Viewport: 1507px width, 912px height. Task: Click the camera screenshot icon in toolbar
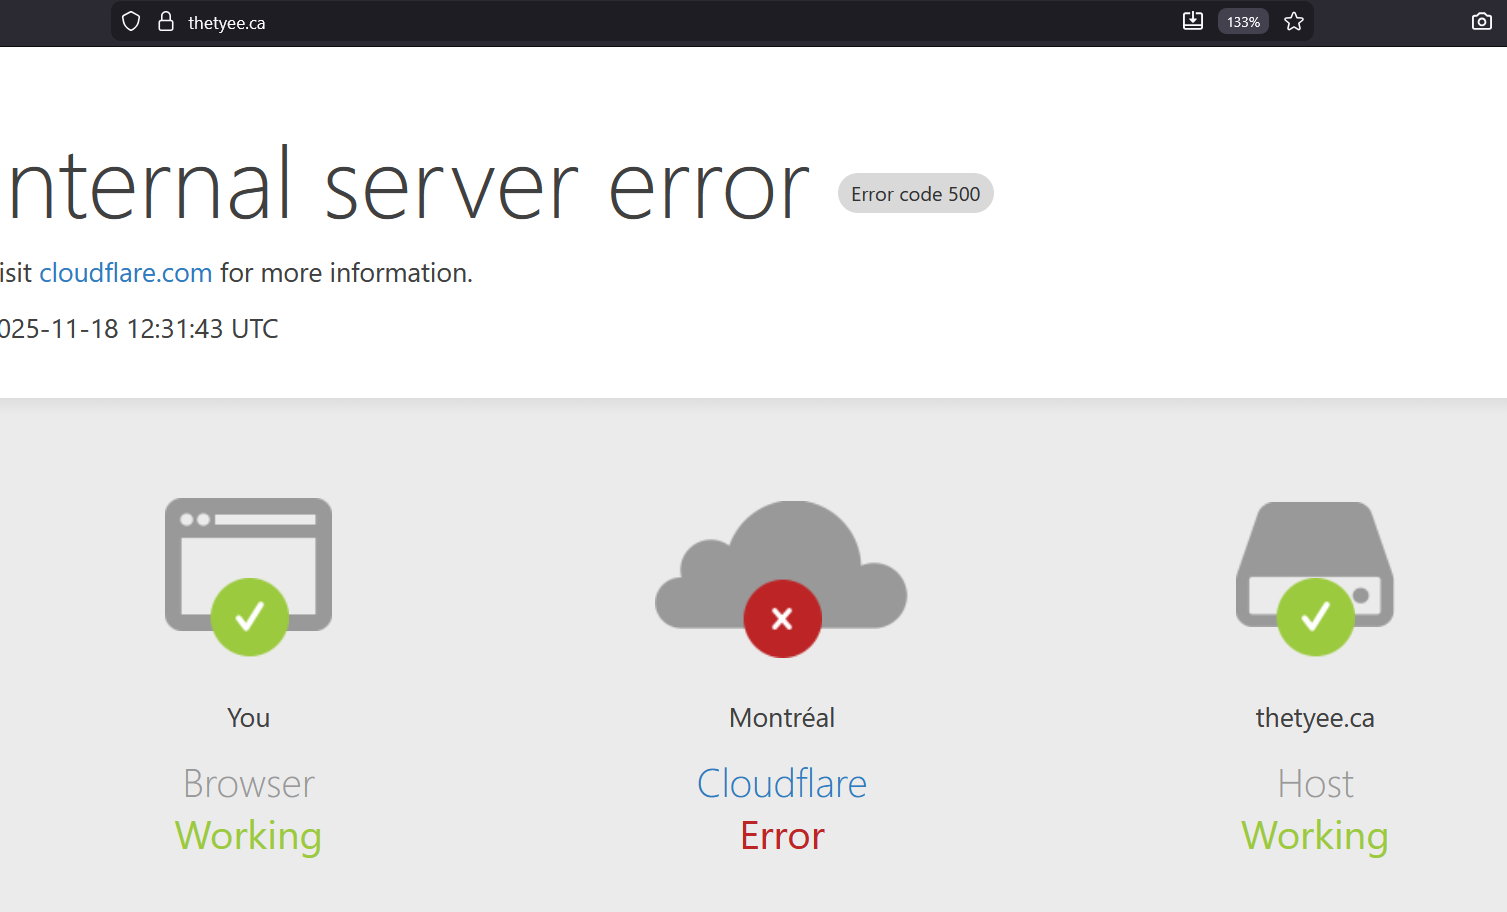1481,22
